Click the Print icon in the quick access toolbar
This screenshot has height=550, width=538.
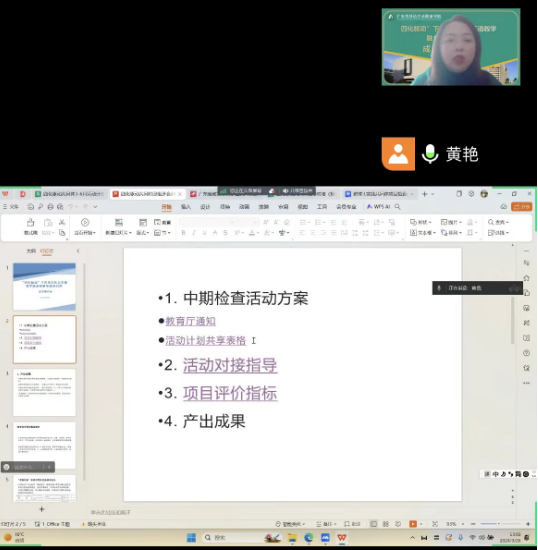(51, 207)
